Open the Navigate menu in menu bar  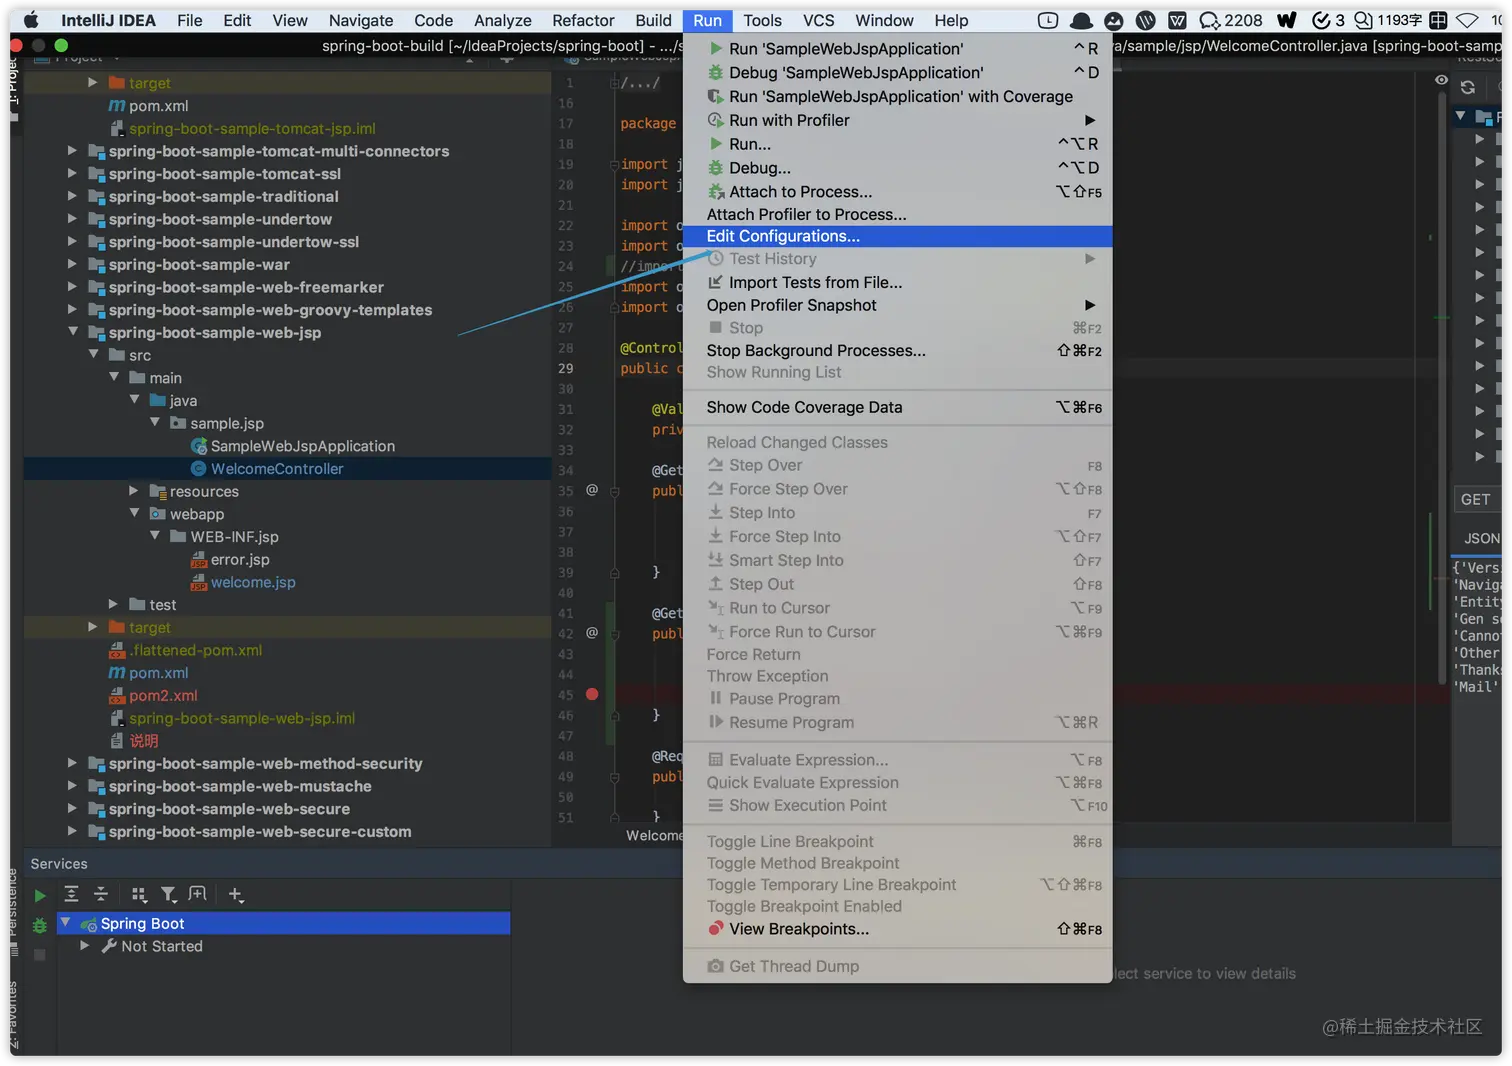tap(361, 20)
